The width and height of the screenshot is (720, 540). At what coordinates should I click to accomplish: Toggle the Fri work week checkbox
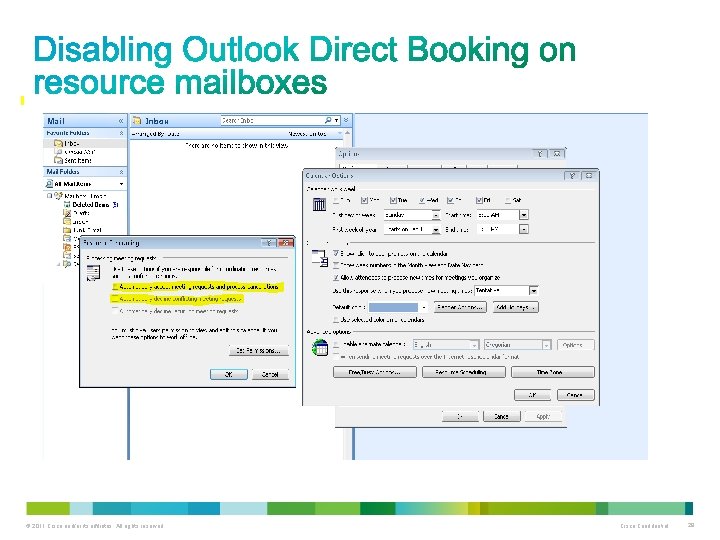(479, 200)
